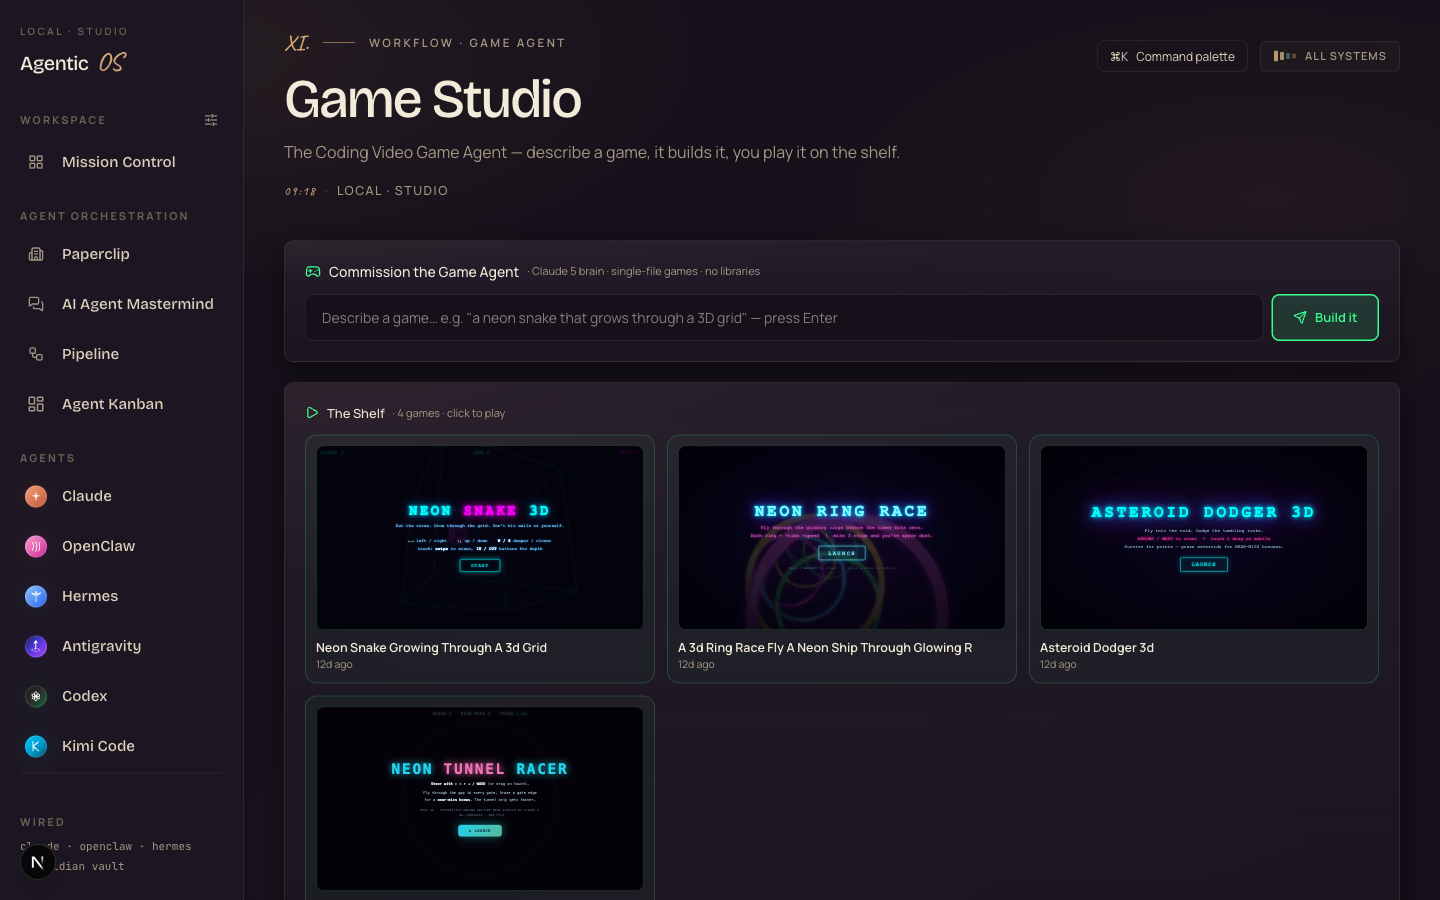
Task: Open Mission Control in the workspace
Action: click(122, 162)
